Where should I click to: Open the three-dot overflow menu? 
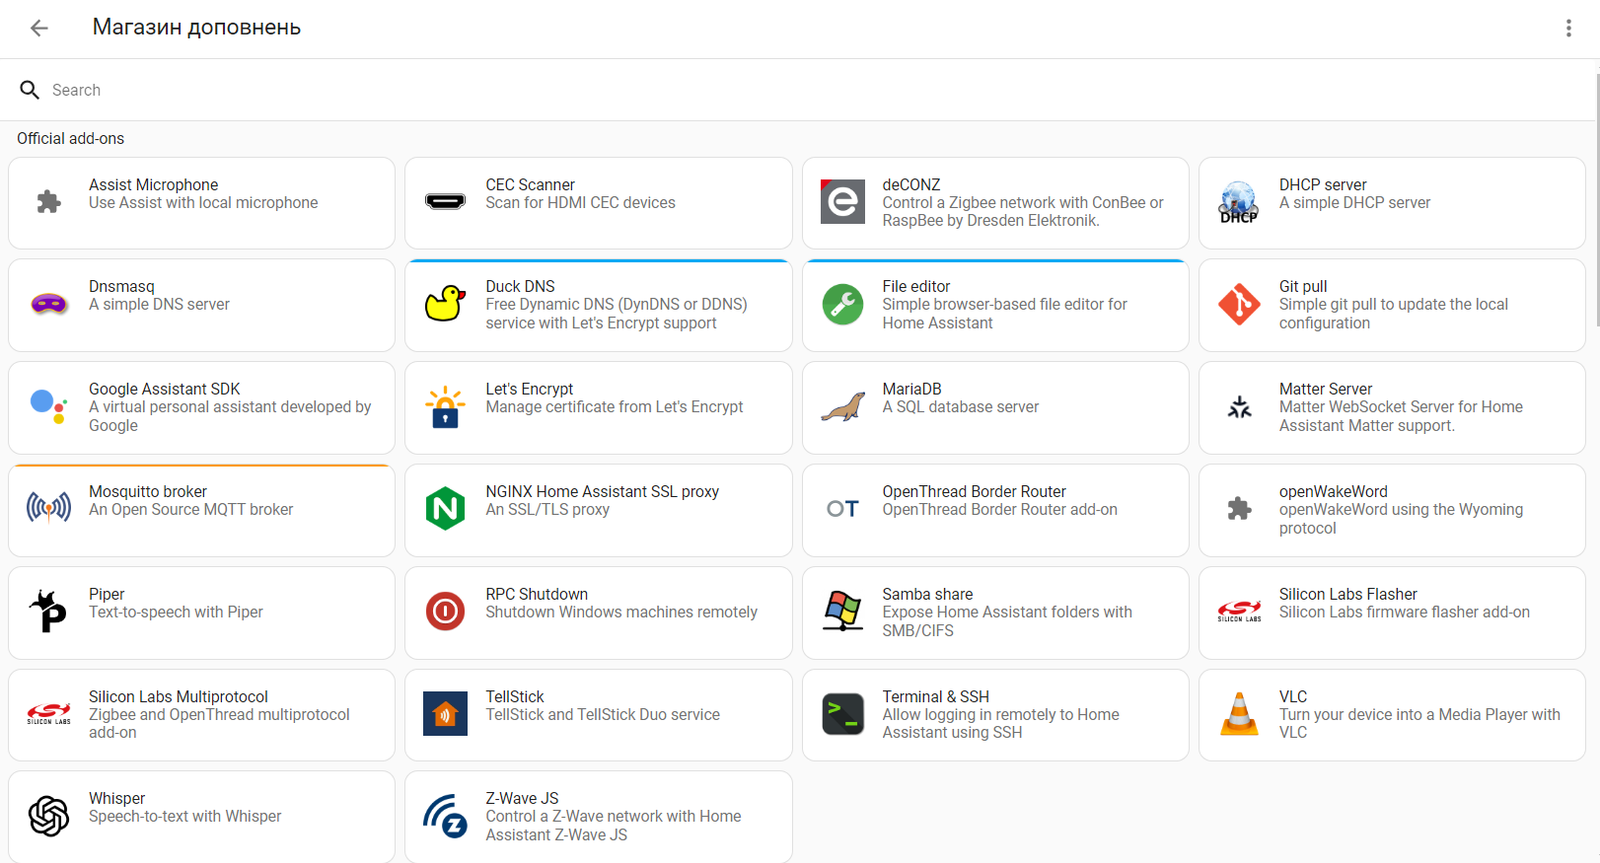tap(1568, 28)
